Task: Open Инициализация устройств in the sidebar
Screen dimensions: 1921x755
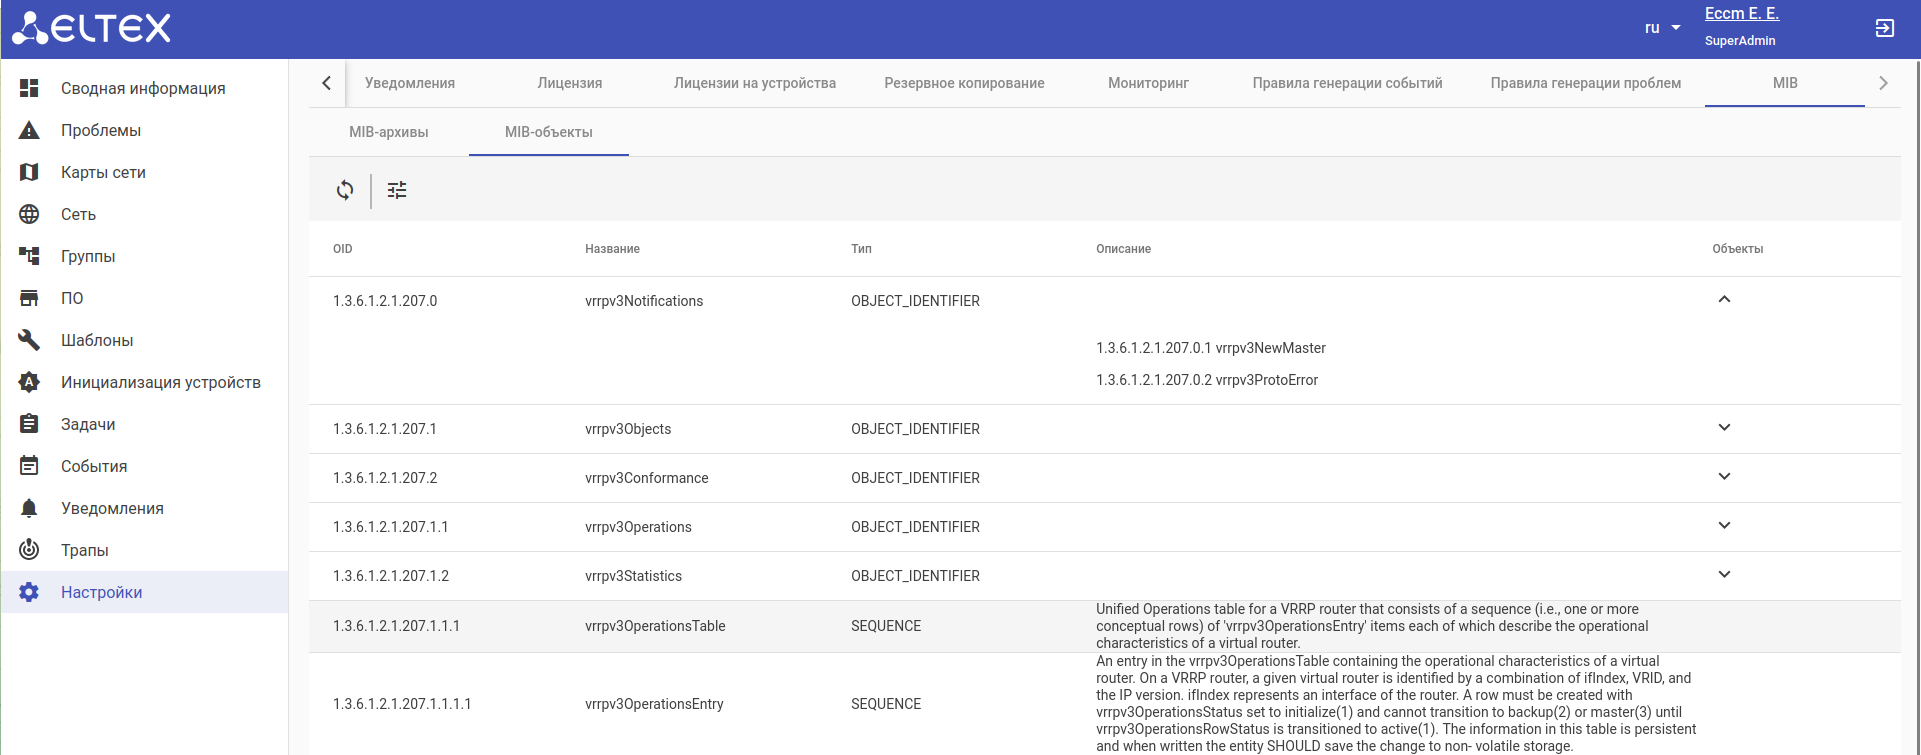Action: click(160, 383)
